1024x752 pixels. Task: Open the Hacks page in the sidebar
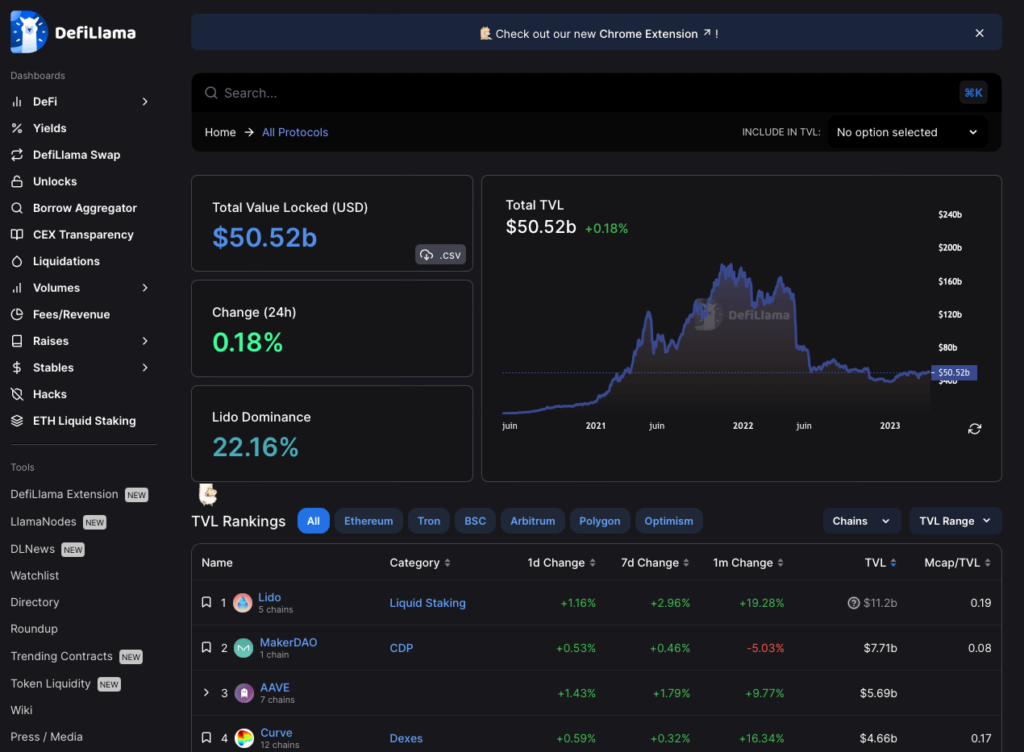coord(49,394)
